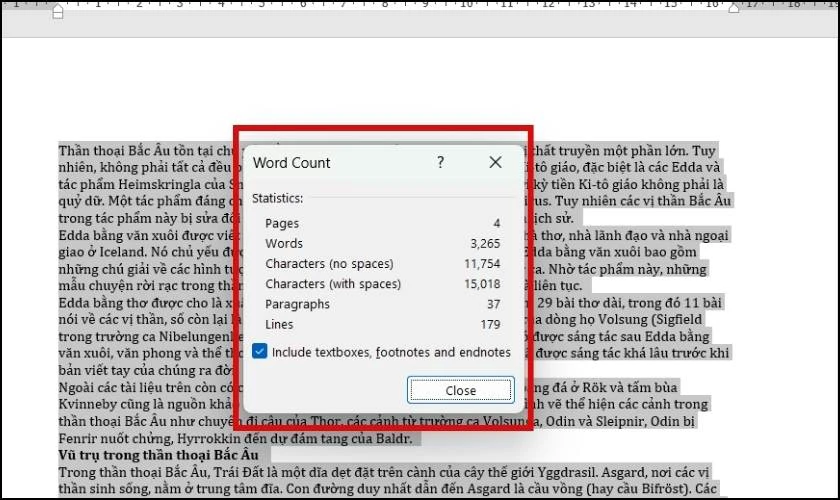Click the Characters (with spaces) value 15,018
The height and width of the screenshot is (500, 840).
[x=482, y=284]
